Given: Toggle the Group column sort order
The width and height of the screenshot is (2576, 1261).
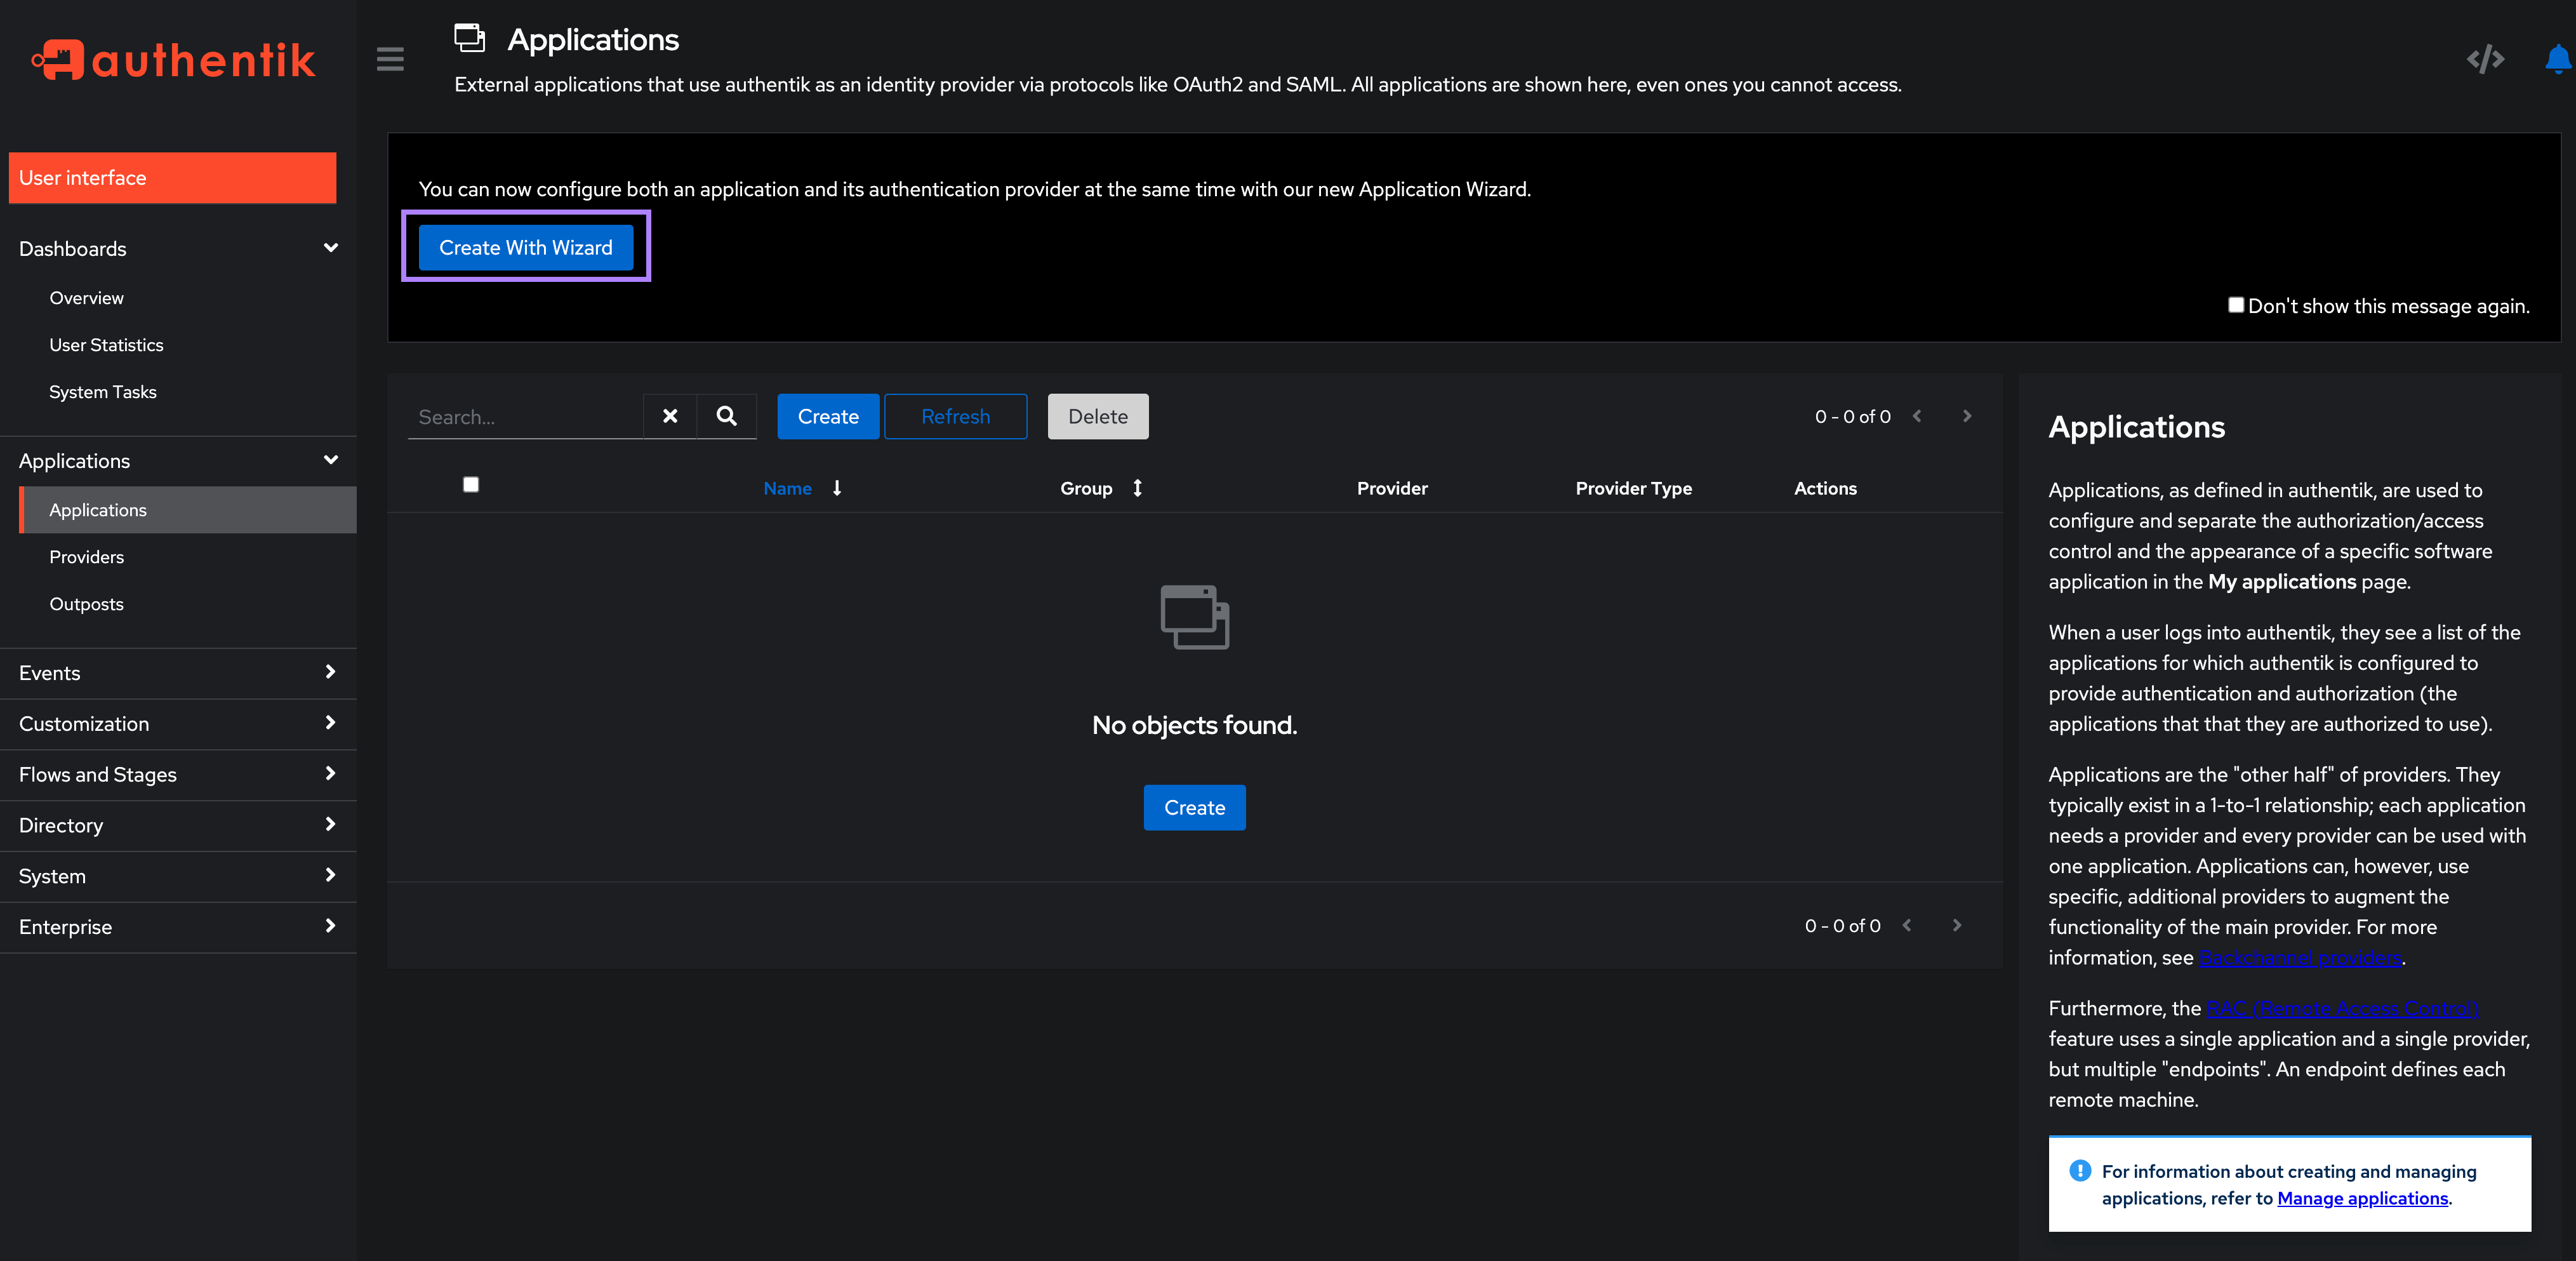Looking at the screenshot, I should (1137, 488).
